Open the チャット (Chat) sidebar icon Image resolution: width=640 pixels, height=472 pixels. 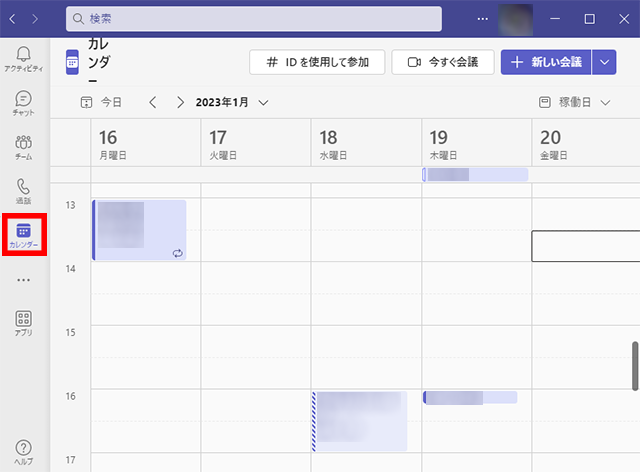[x=24, y=102]
